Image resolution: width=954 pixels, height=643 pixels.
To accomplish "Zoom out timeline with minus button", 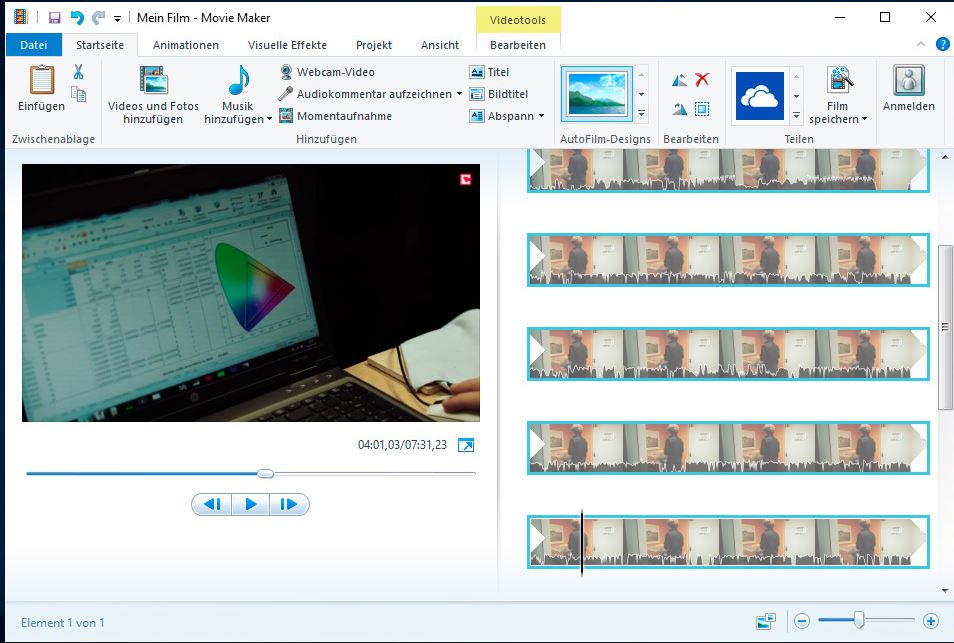I will tap(802, 621).
